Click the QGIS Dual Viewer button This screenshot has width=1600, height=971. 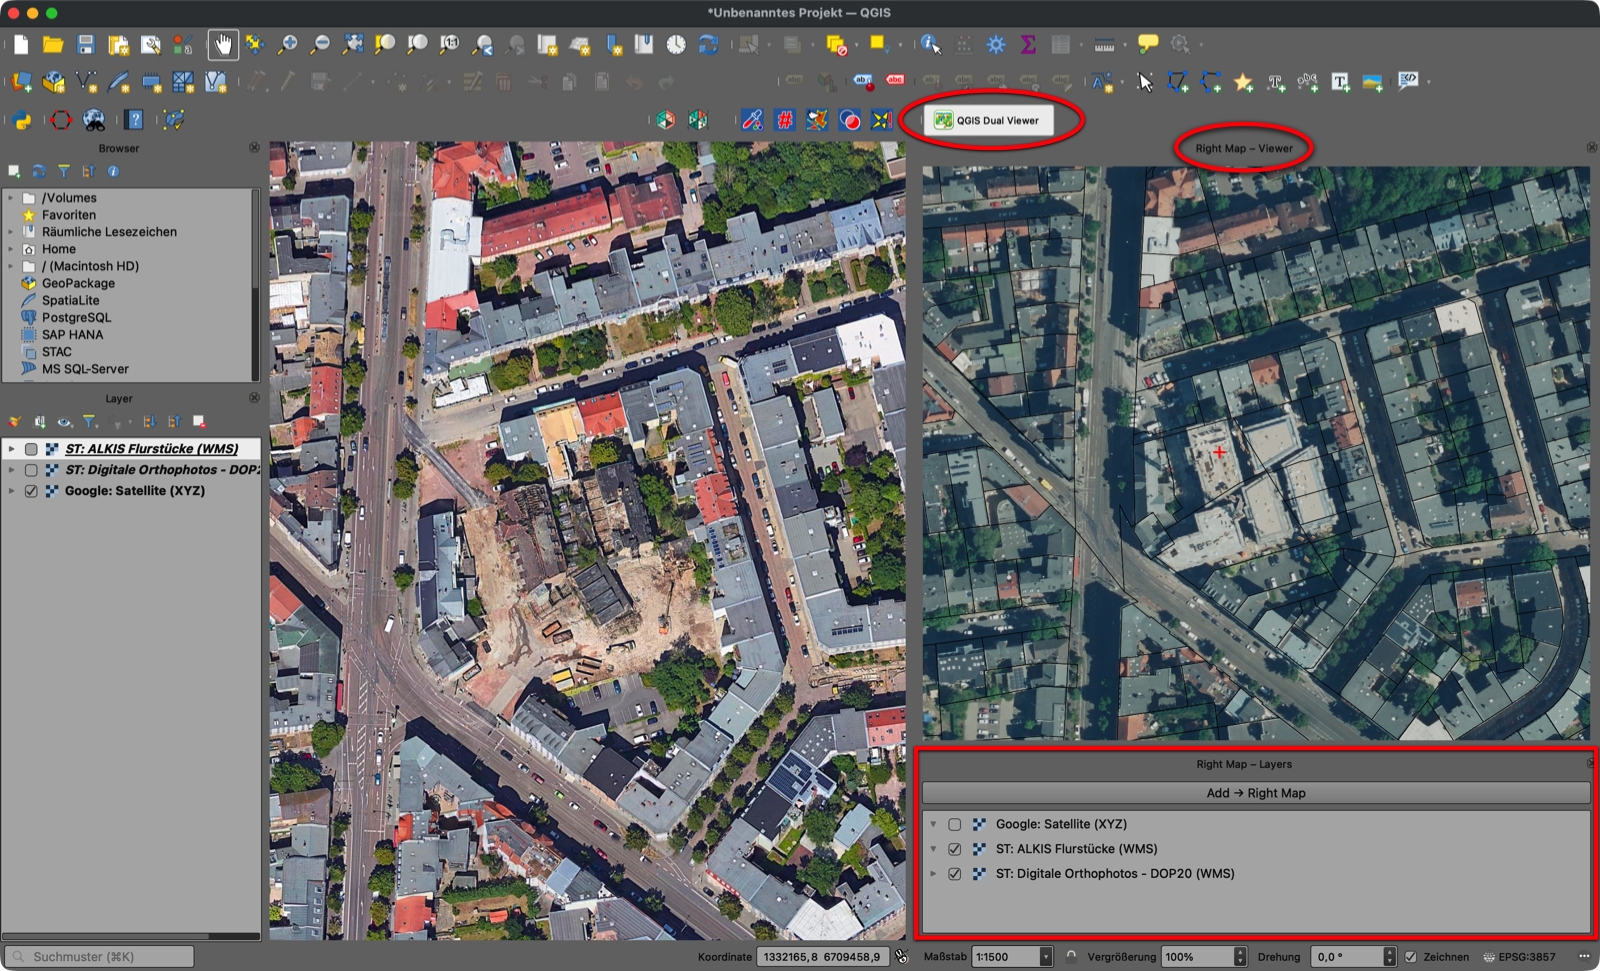988,120
